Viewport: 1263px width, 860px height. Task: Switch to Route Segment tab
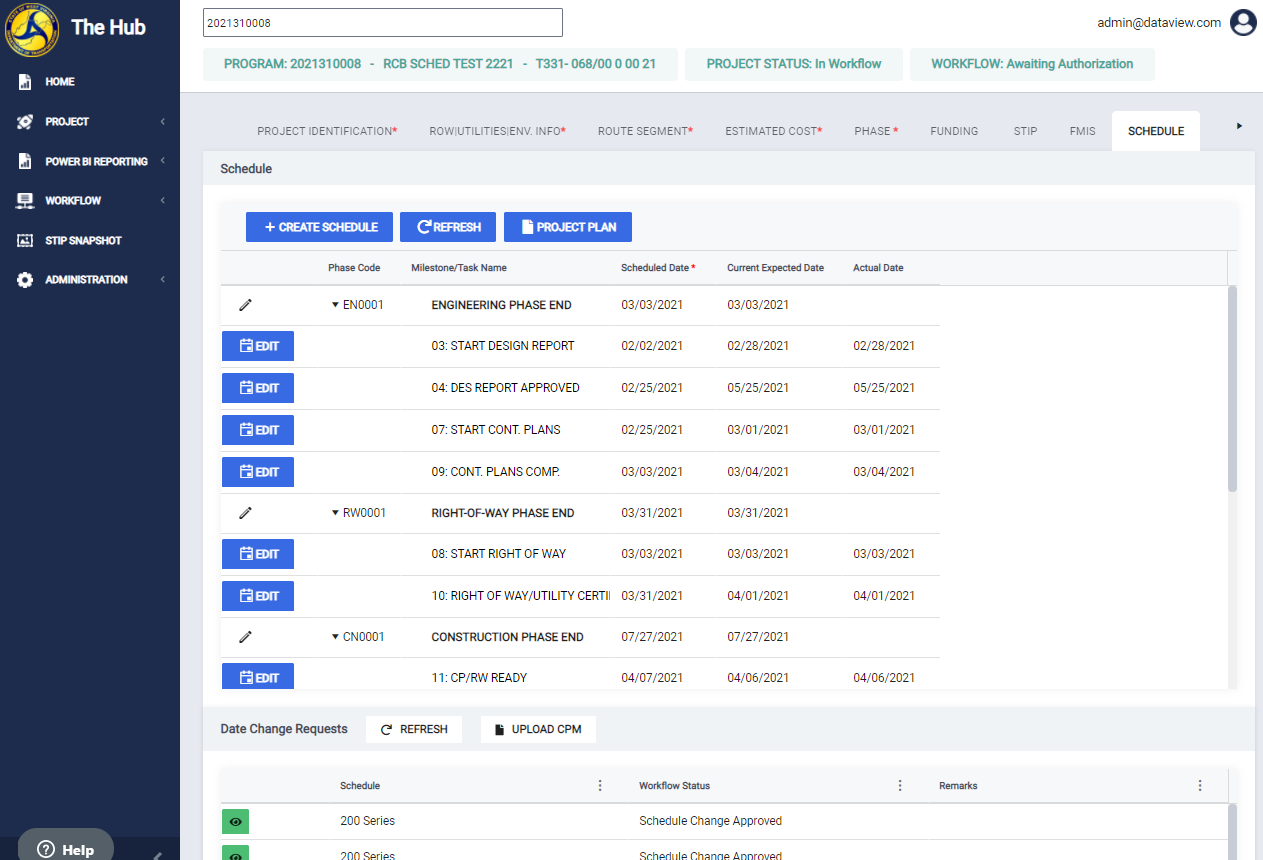click(x=645, y=131)
